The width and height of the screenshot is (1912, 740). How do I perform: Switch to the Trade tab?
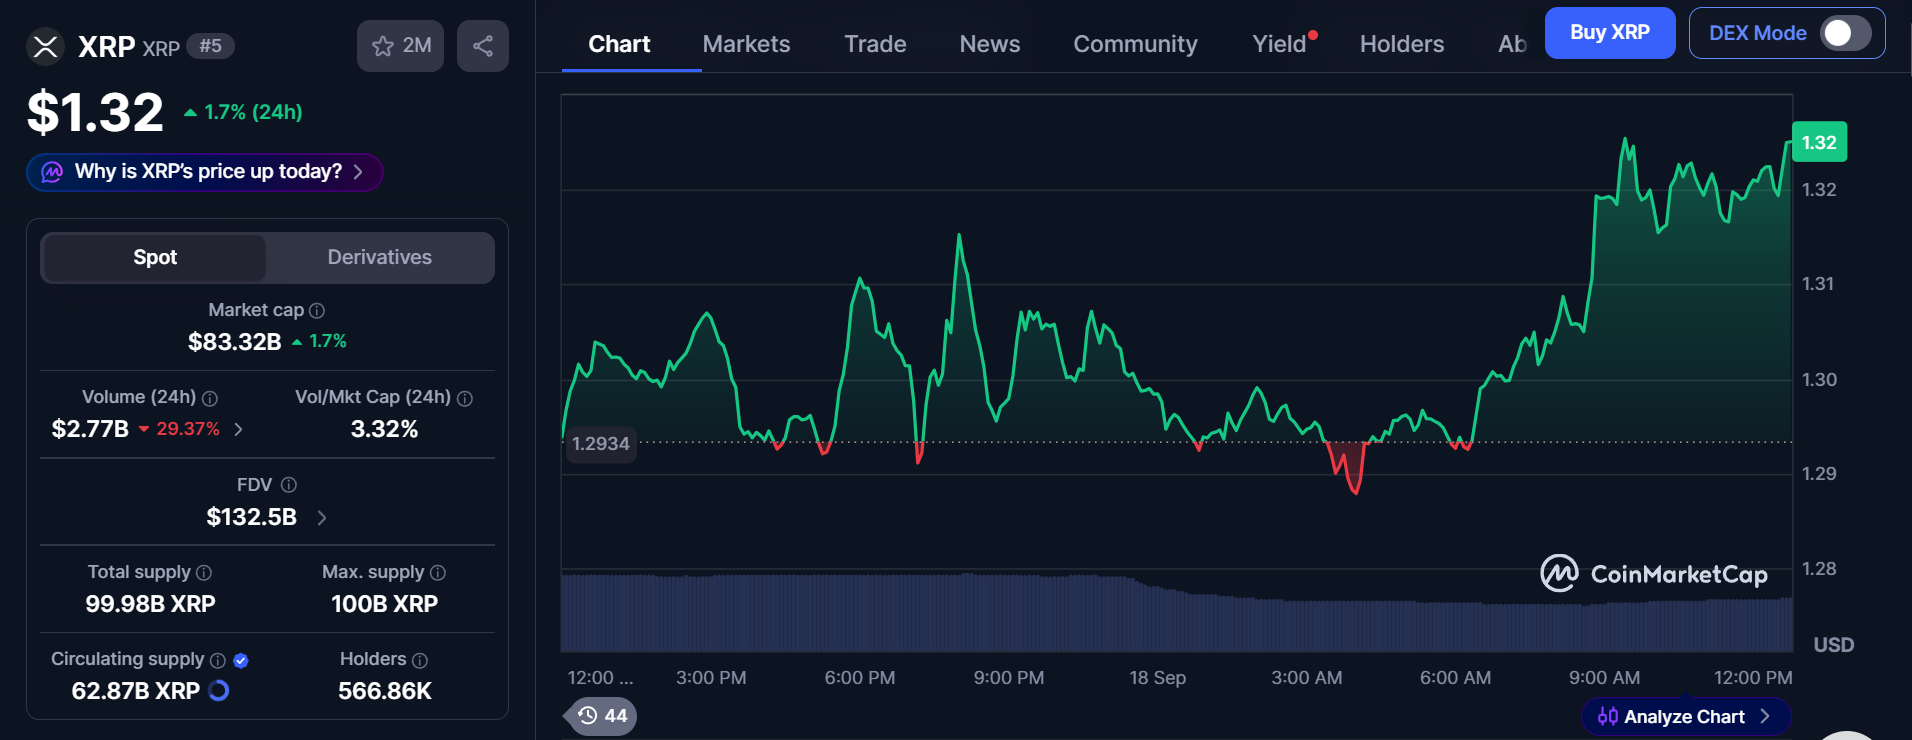pos(875,44)
